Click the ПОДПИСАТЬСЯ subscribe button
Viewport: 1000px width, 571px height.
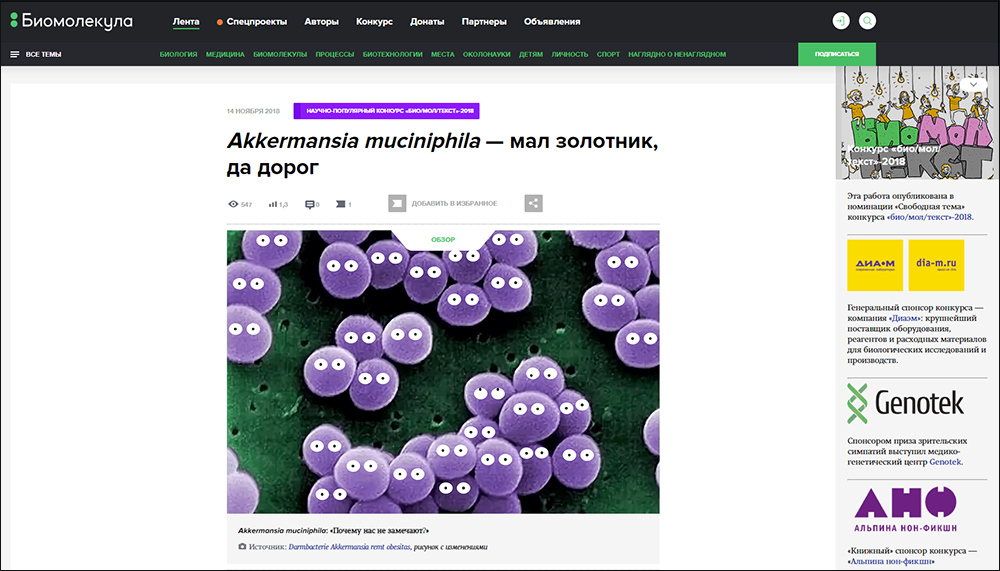tap(837, 54)
